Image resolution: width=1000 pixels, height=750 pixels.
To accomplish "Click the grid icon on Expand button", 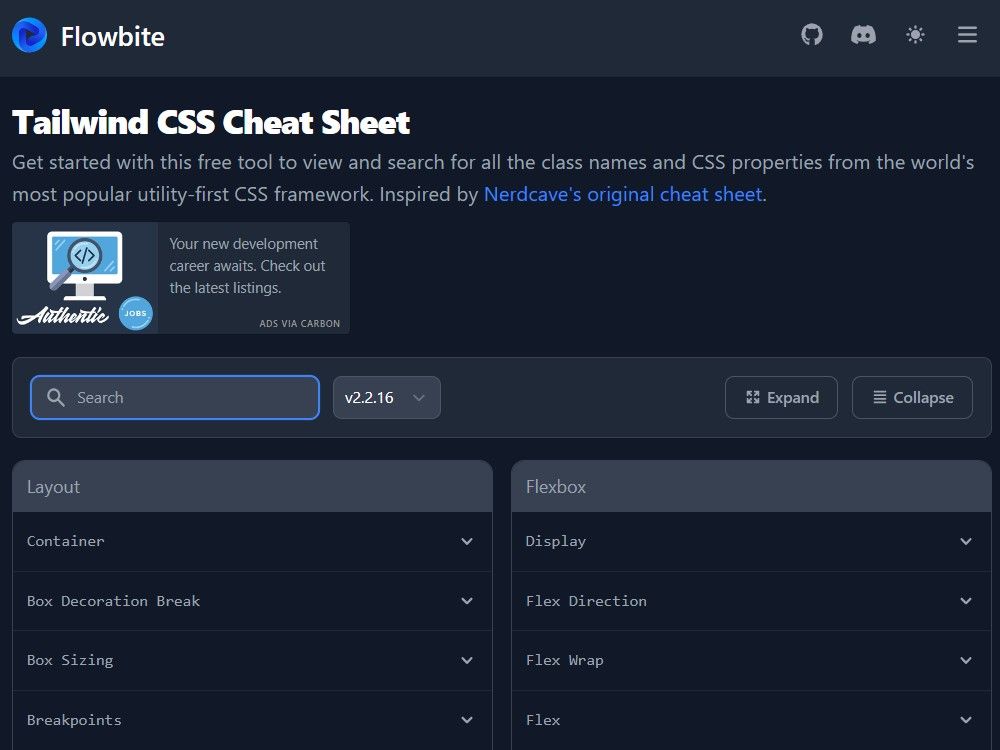I will click(x=752, y=397).
